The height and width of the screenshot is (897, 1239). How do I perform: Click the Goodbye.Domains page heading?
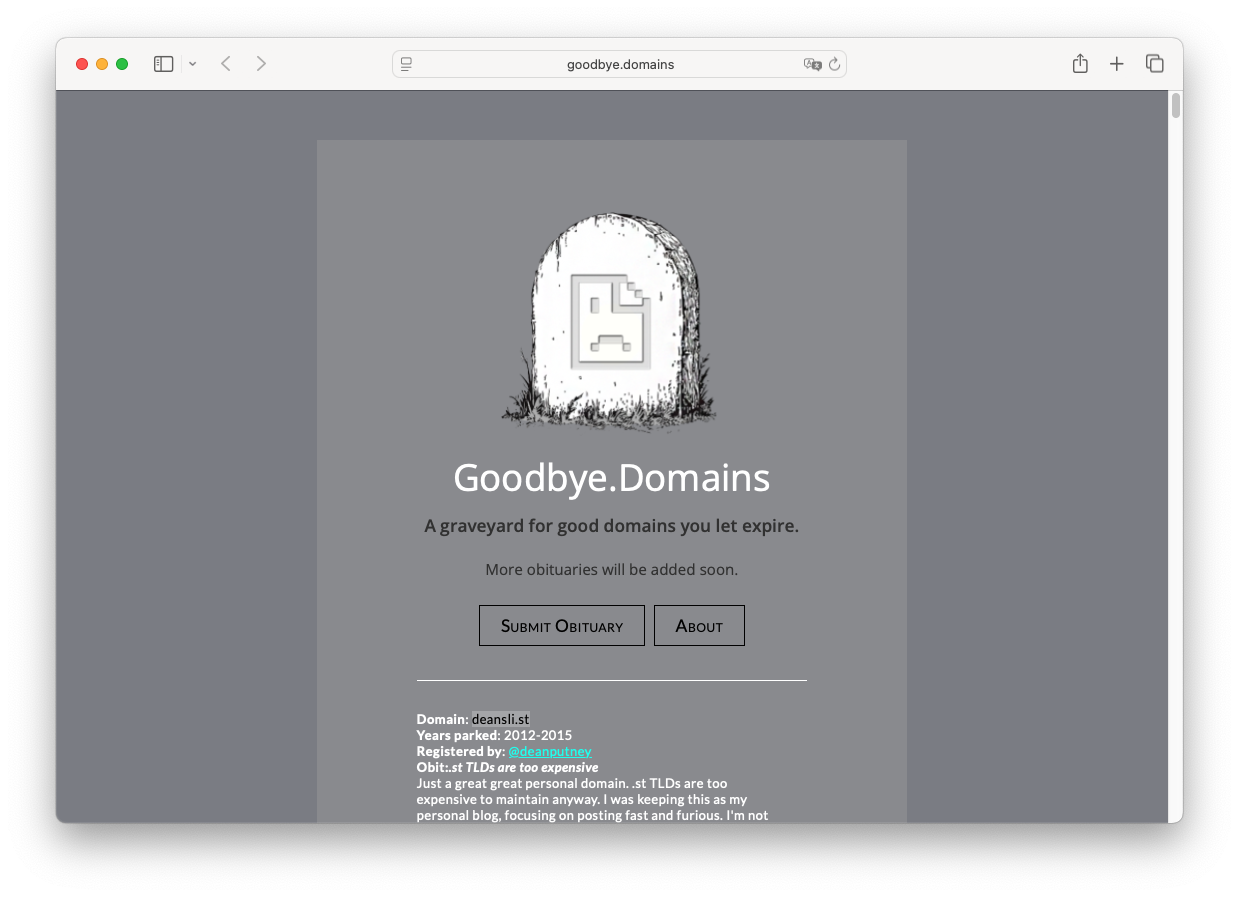click(x=611, y=478)
